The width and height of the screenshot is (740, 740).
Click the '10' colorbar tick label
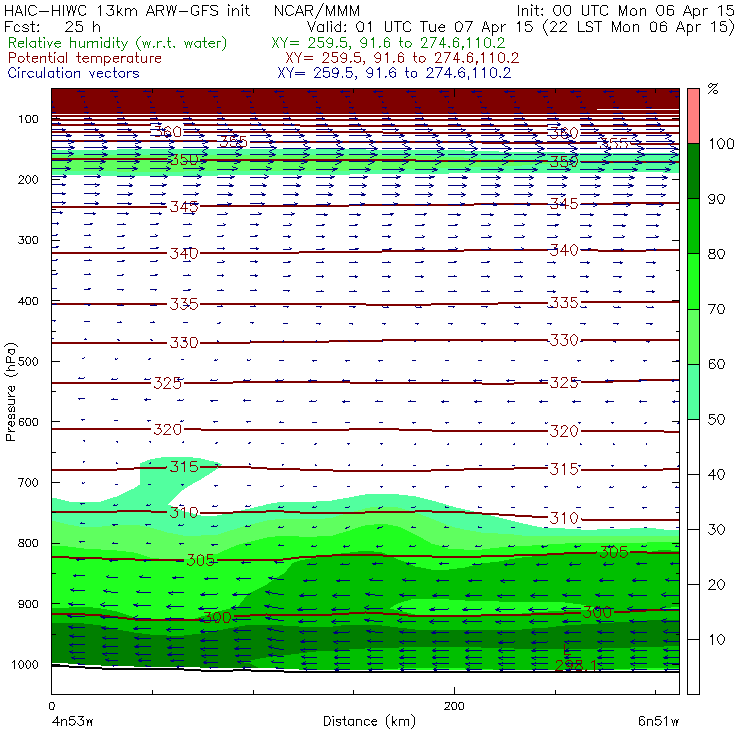point(716,640)
